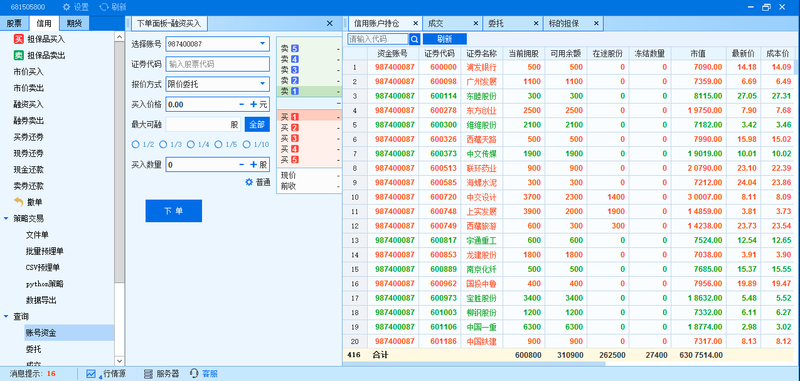
Task: Open 行情源 chart icon in status bar
Action: coord(91,374)
